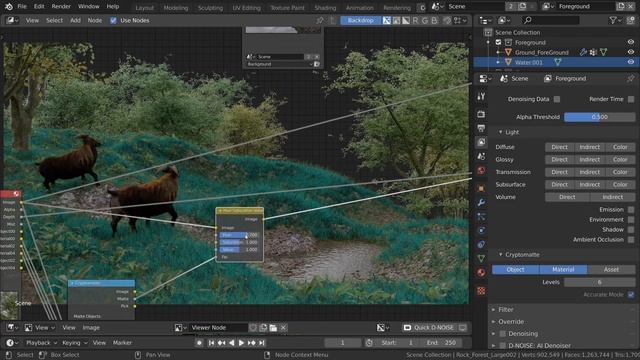Show blue channel in backdrop
Image resolution: width=640 pixels, height=360 pixels.
pyautogui.click(x=434, y=20)
